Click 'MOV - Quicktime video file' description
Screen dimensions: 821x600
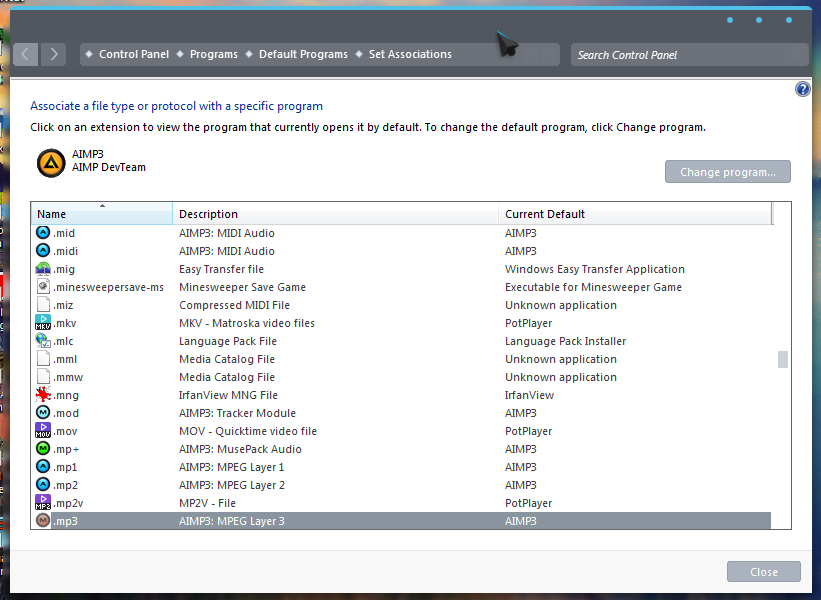[x=248, y=431]
